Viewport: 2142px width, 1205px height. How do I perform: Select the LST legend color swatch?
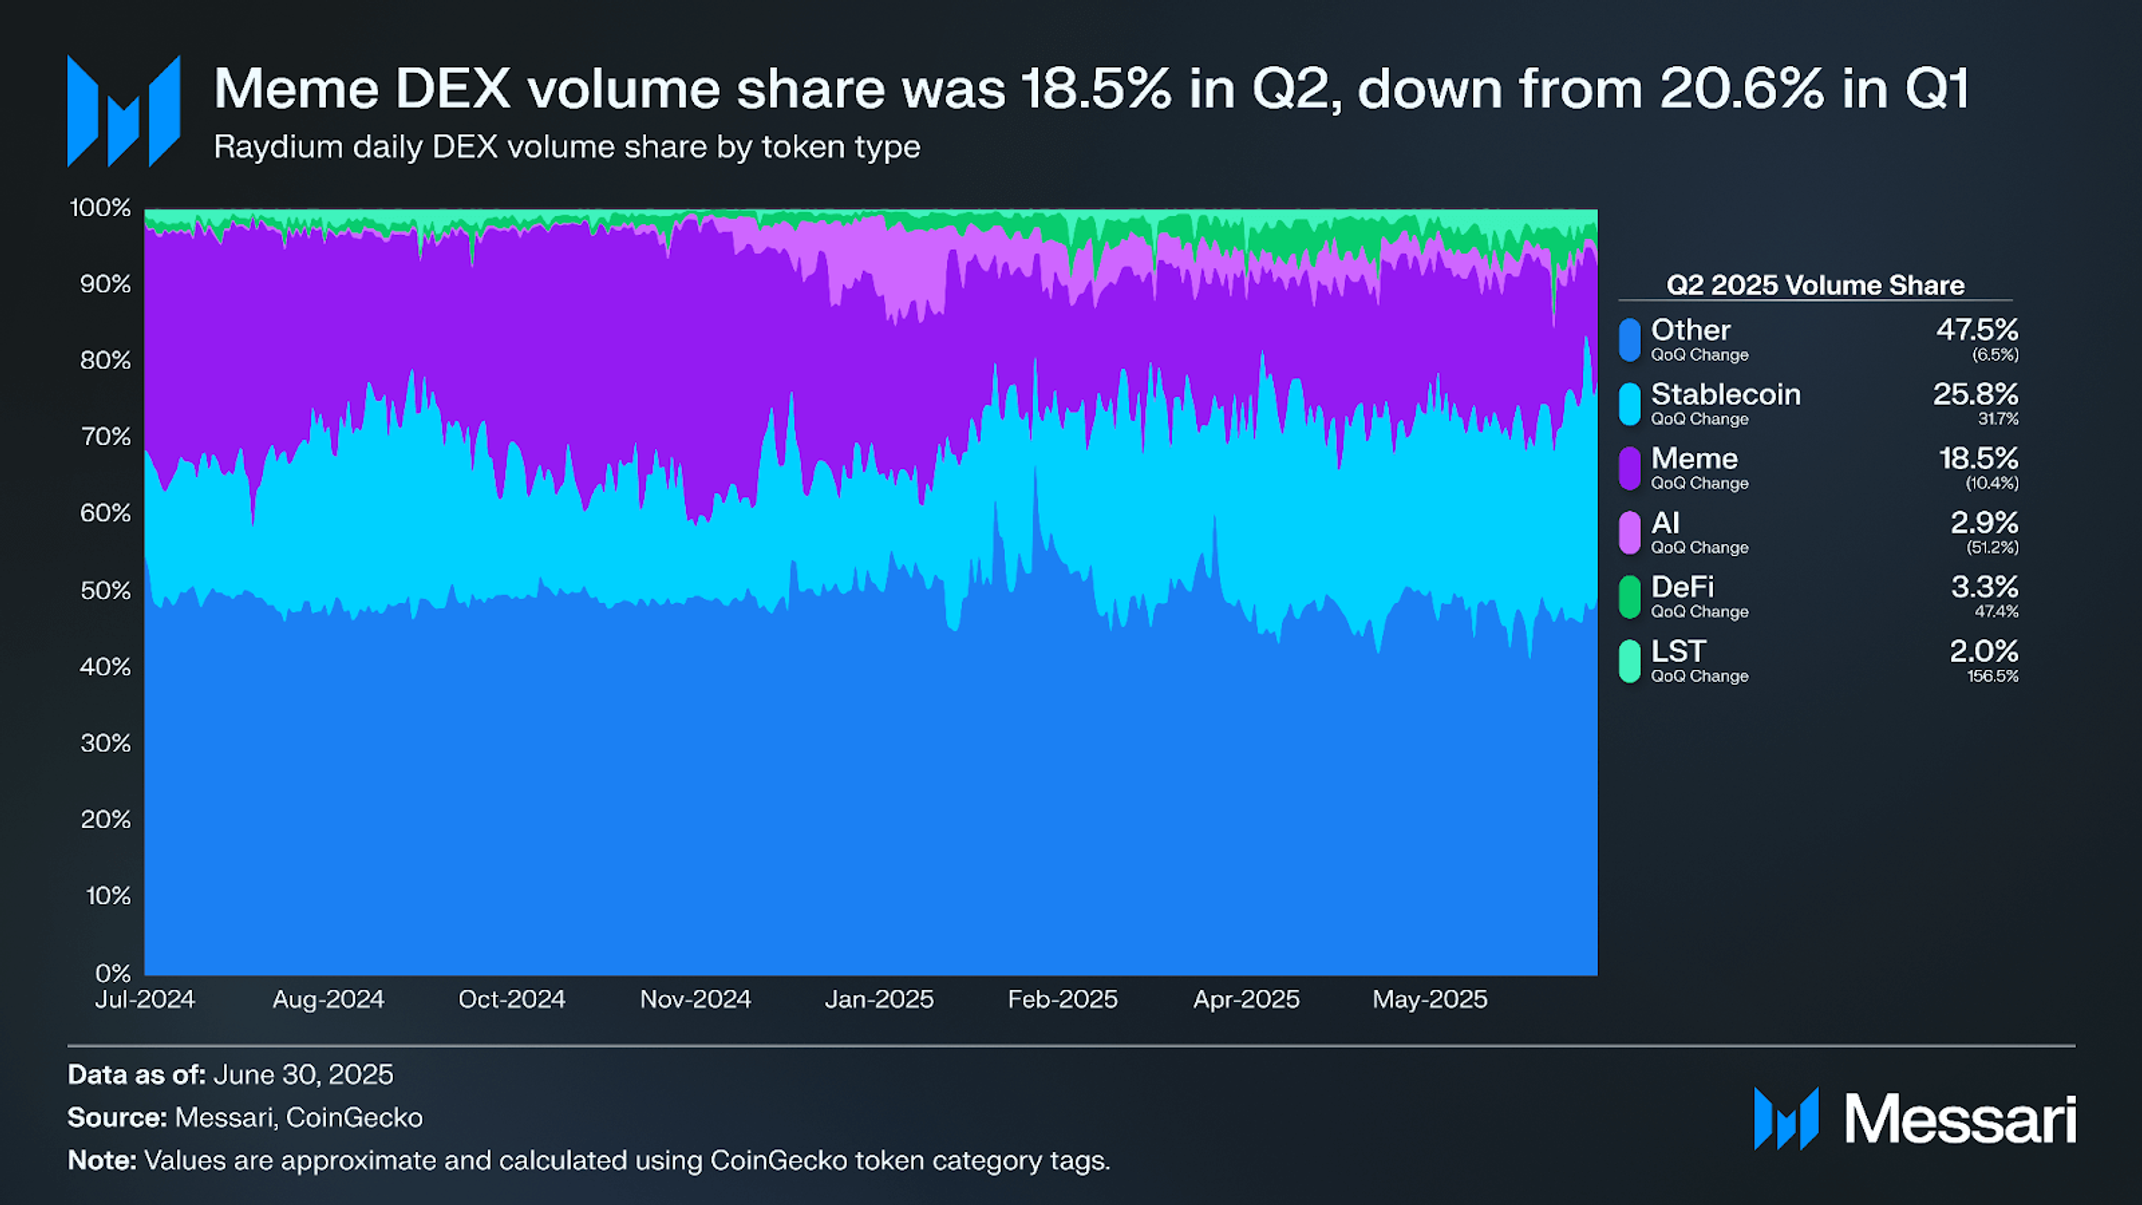click(x=1629, y=661)
